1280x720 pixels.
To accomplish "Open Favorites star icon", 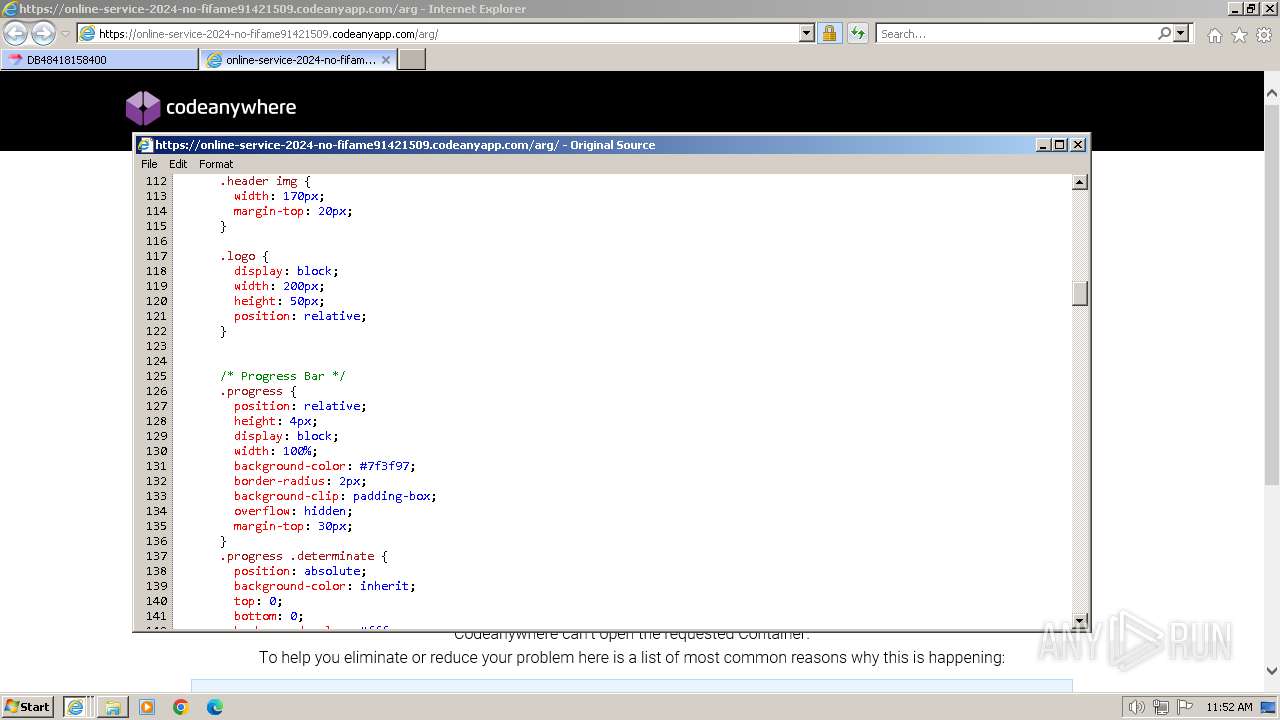I will point(1239,35).
